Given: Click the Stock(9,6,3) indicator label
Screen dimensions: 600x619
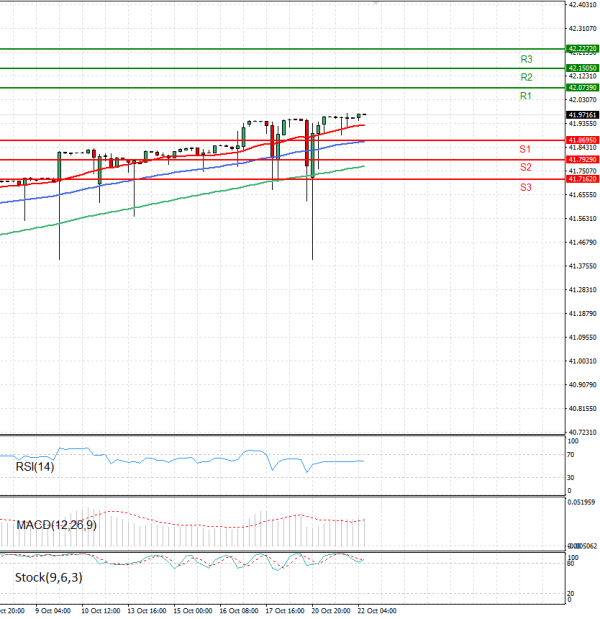Looking at the screenshot, I should pos(50,578).
